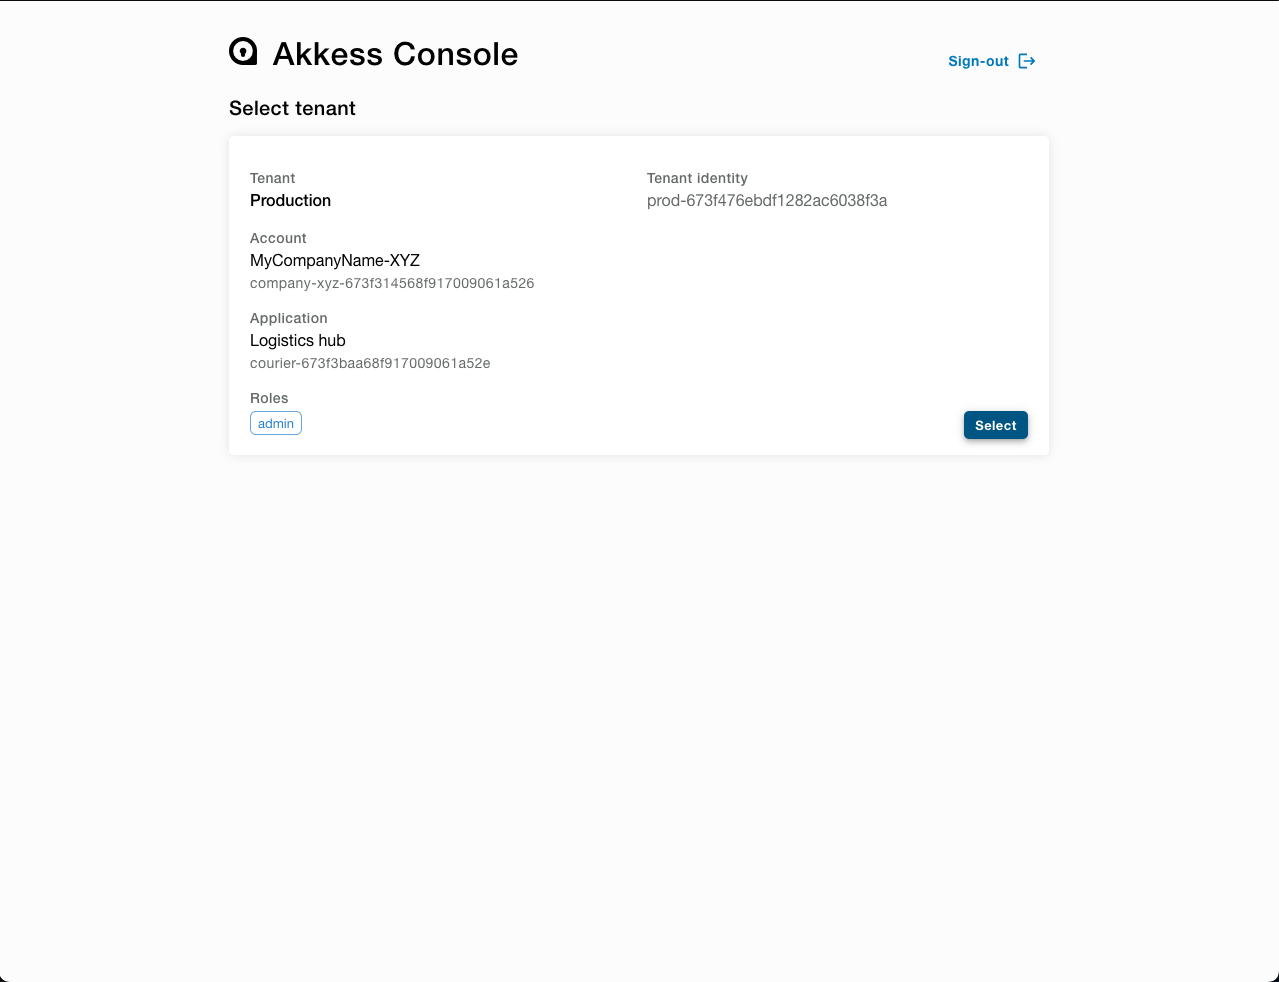Click the Logistics hub application name
Screen dimensions: 1279x982
click(297, 340)
